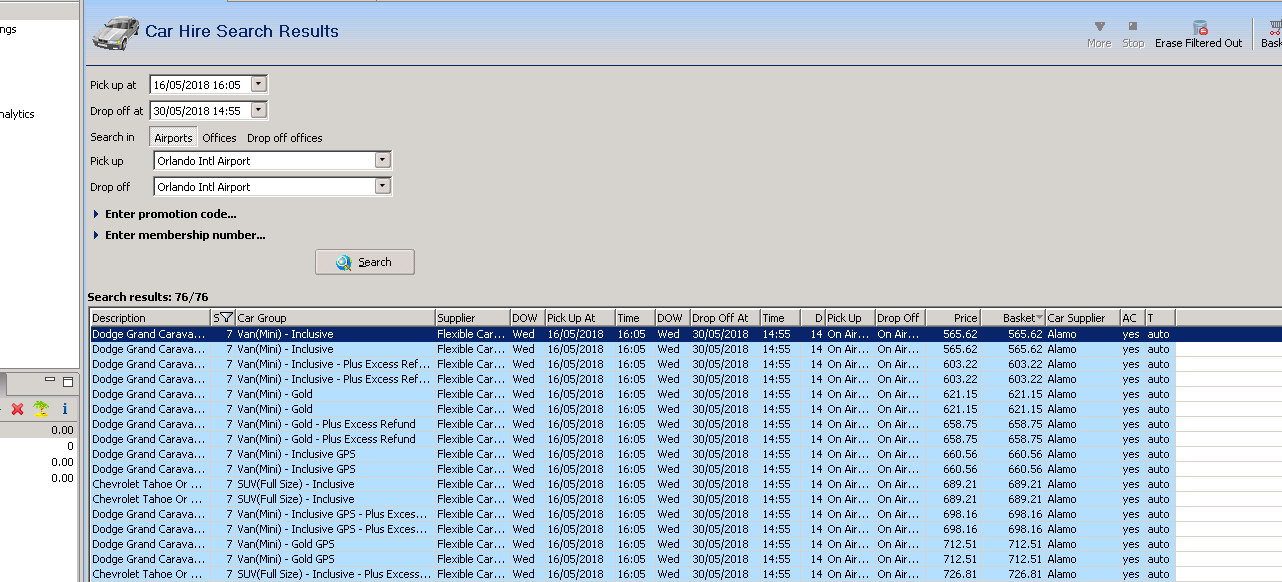The width and height of the screenshot is (1282, 582).
Task: Switch to the Airports tab
Action: [173, 138]
